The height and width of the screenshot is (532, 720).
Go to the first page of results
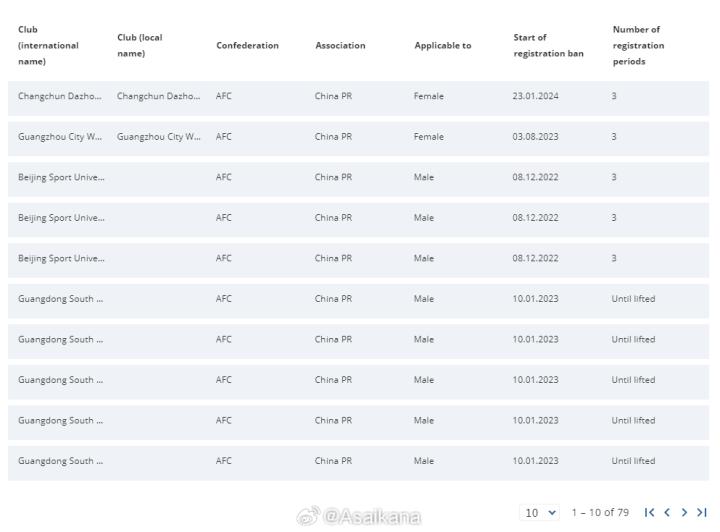(651, 513)
